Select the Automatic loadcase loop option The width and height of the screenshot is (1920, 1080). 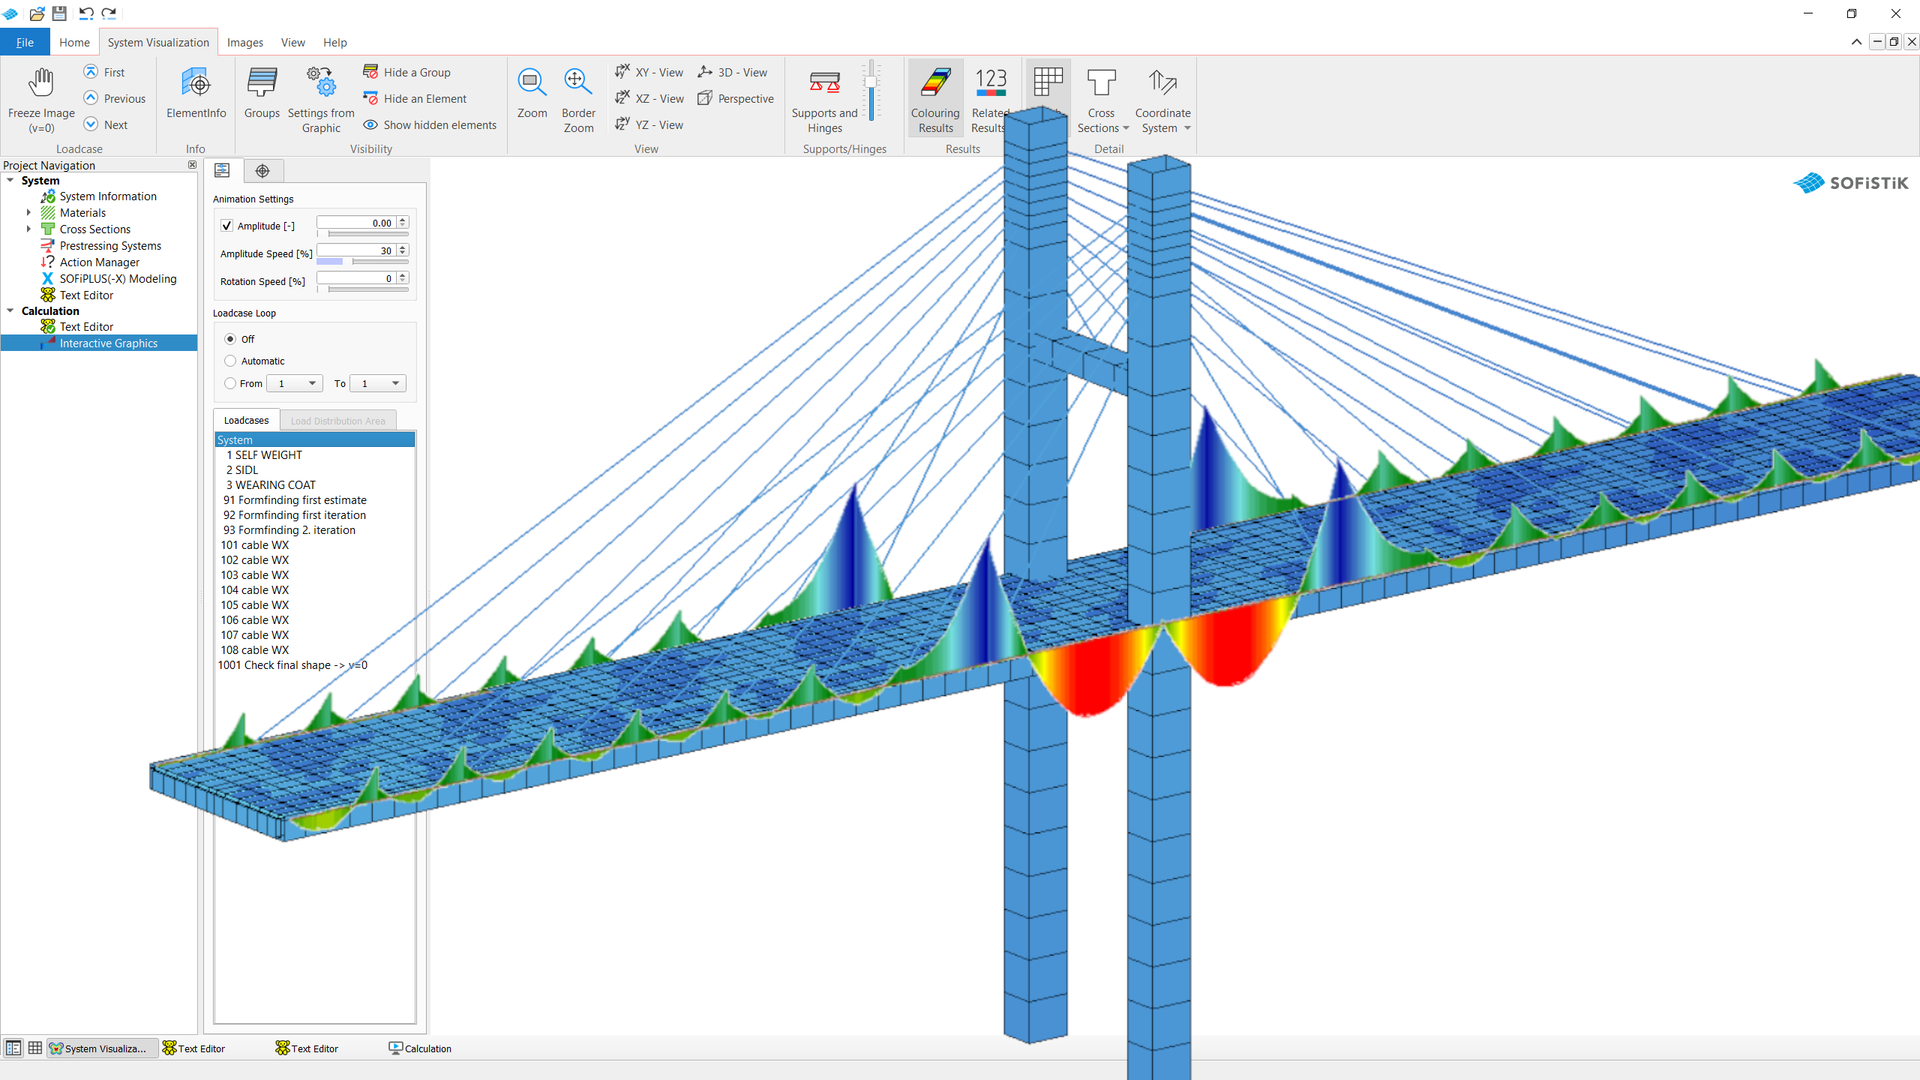(x=231, y=361)
